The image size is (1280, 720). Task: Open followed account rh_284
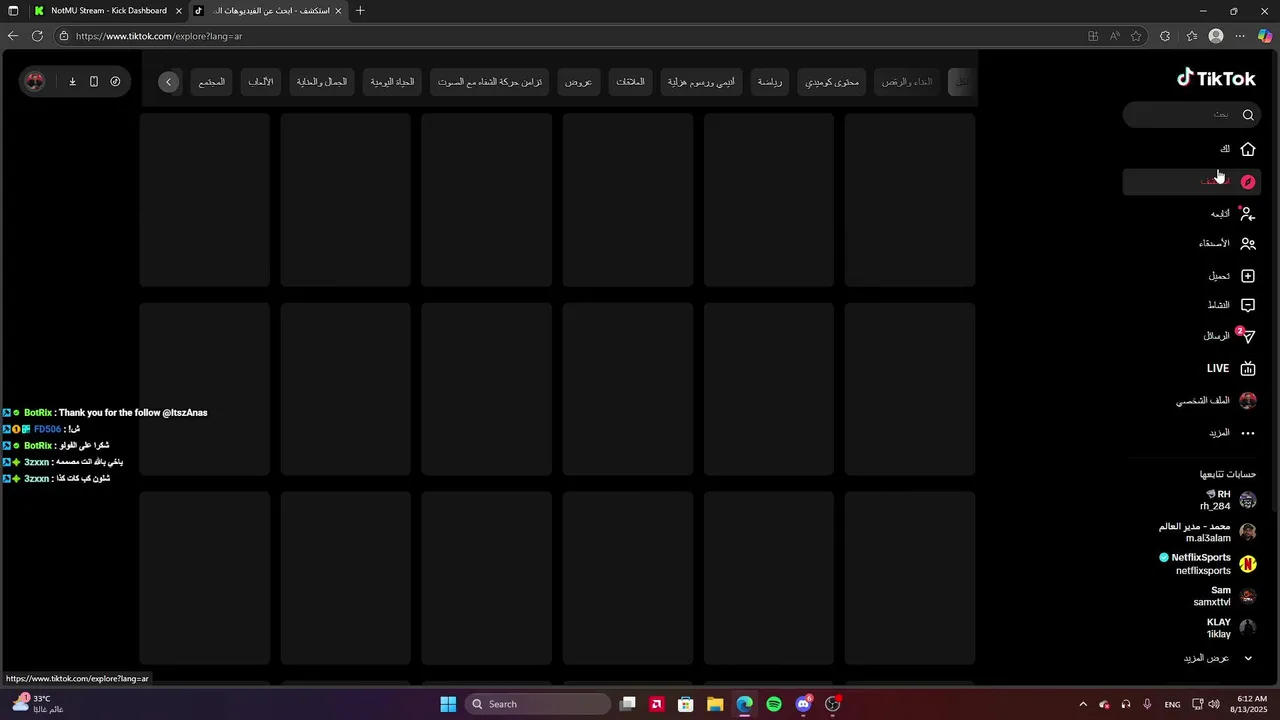click(x=1218, y=500)
